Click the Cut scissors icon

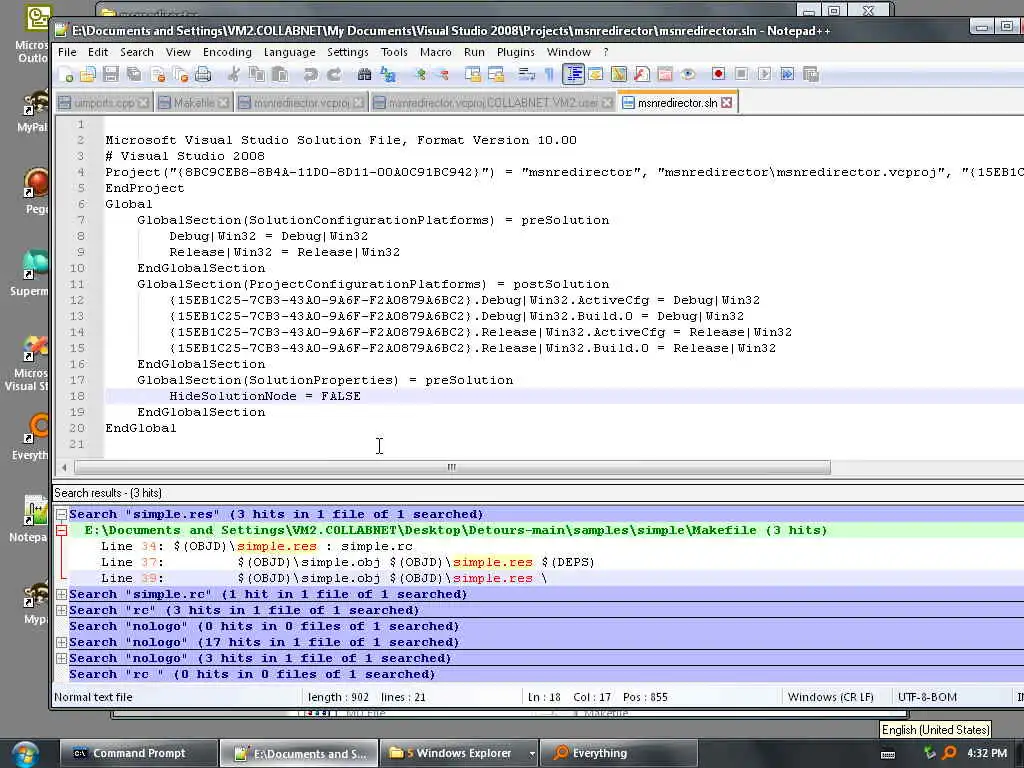tap(233, 74)
